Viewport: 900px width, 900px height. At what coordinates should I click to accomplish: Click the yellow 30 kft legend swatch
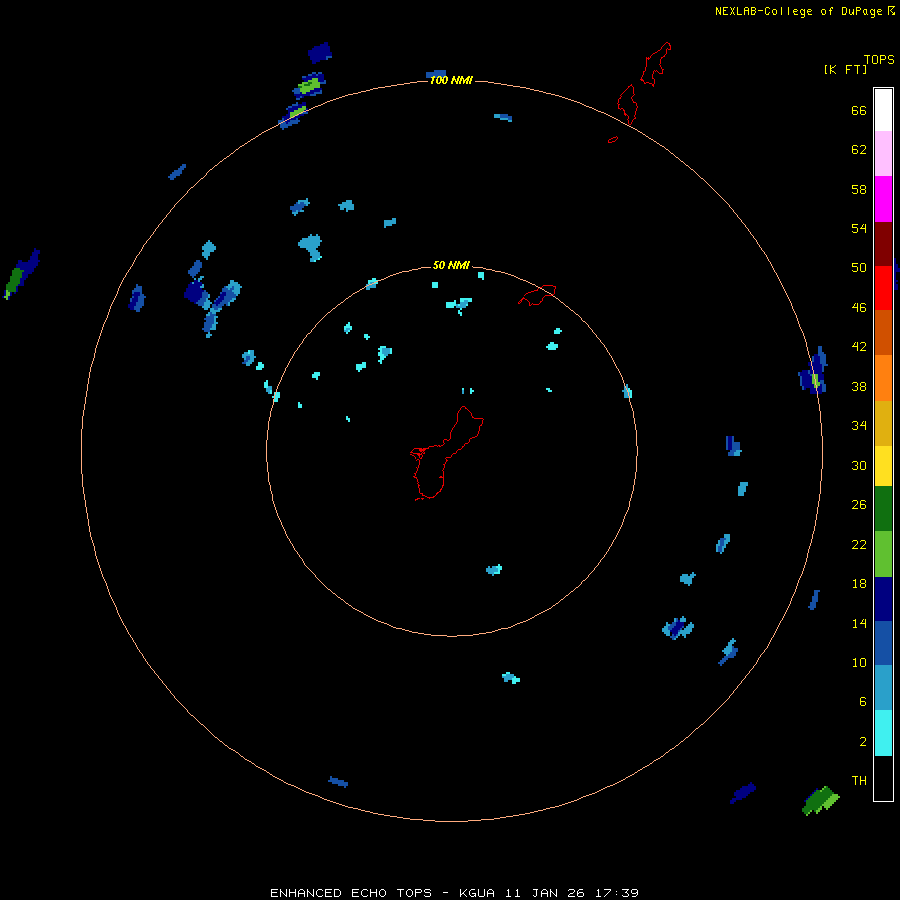[x=883, y=466]
